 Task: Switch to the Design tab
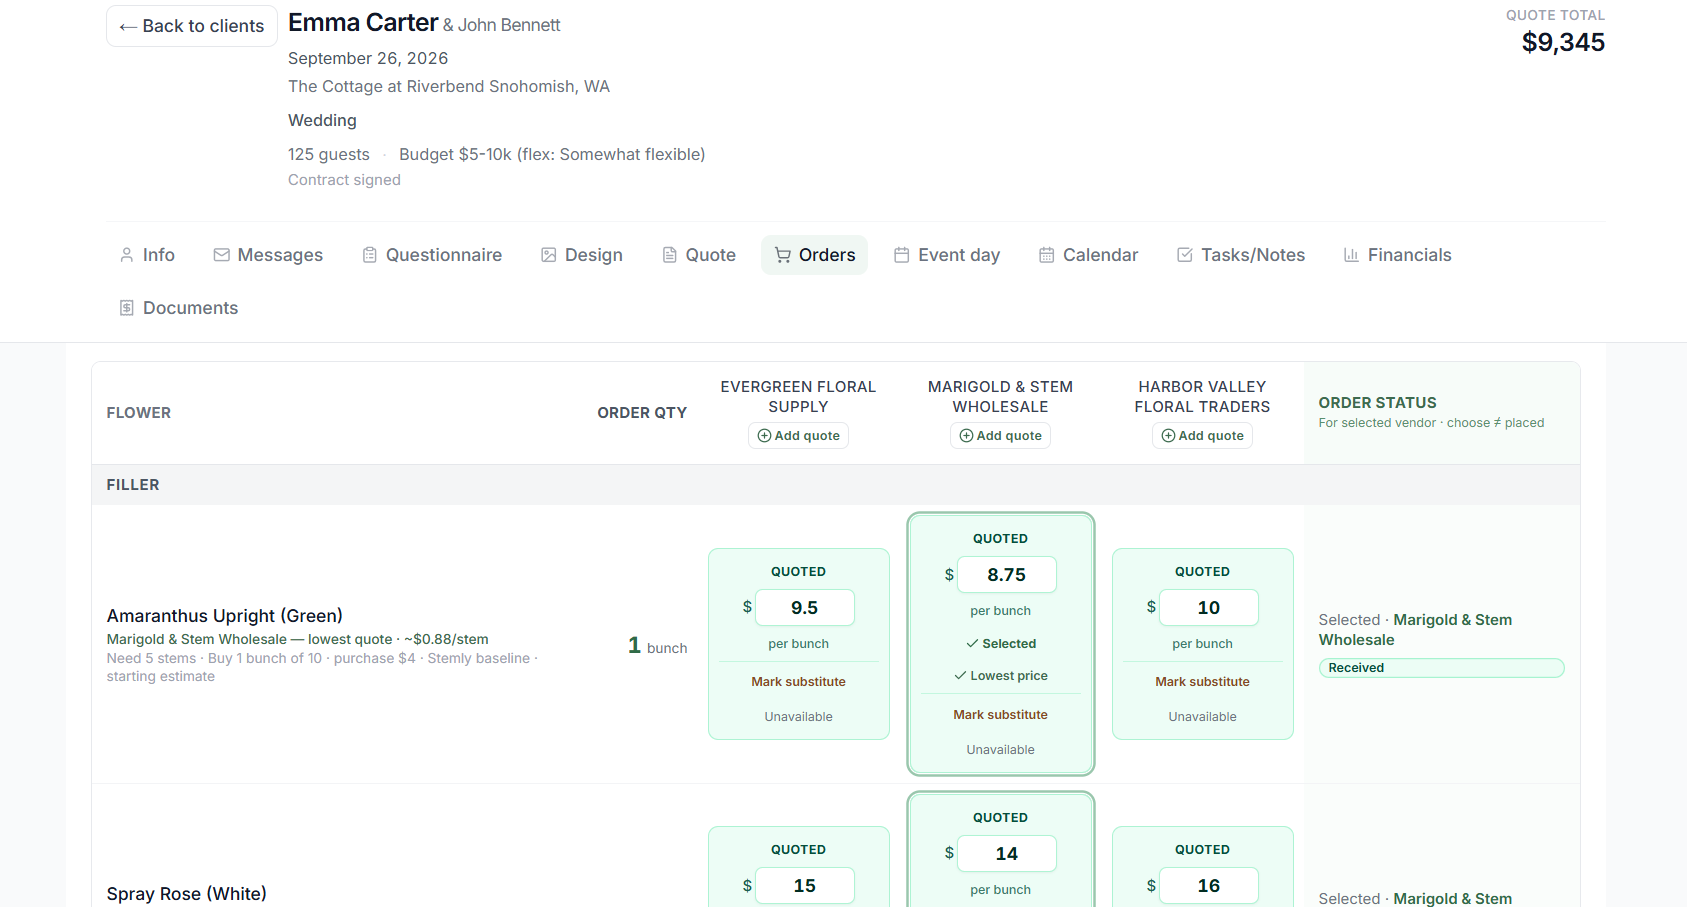click(x=582, y=255)
